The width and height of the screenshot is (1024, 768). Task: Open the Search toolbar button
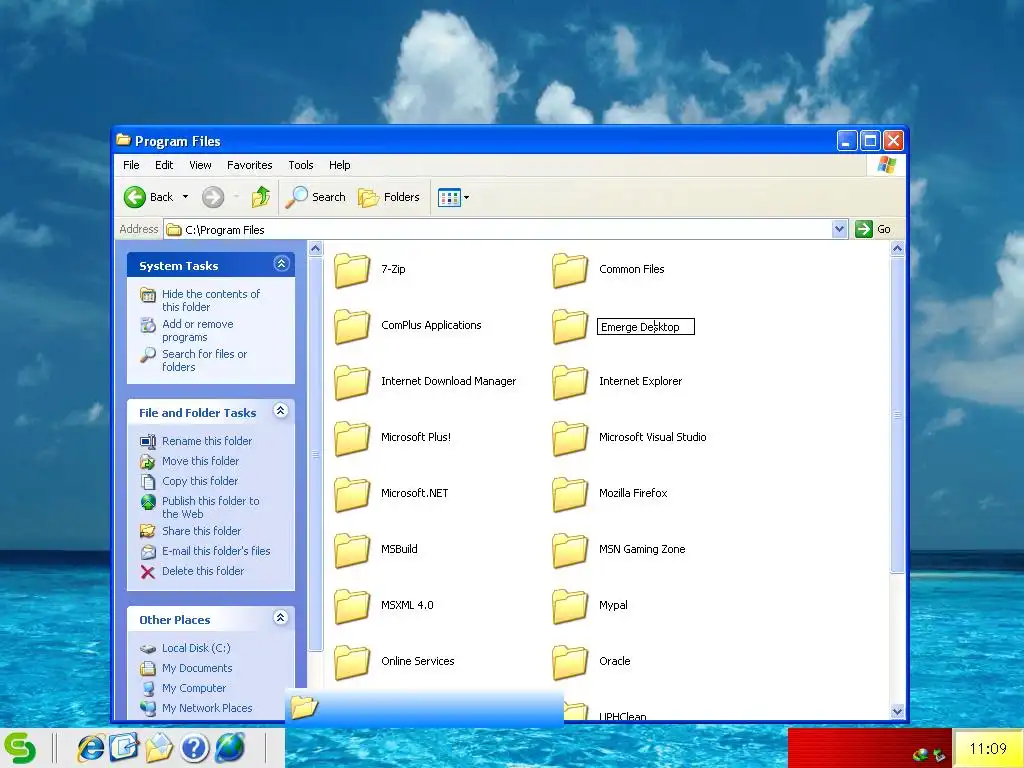tap(316, 197)
